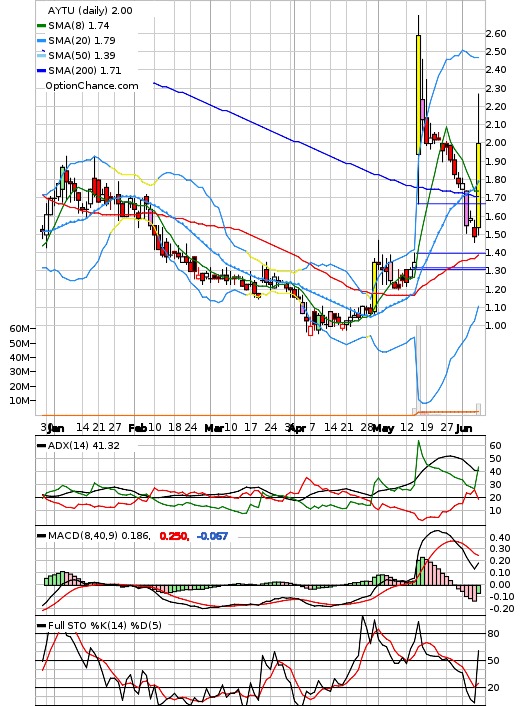526x706 pixels.
Task: Click the blue -0.067 MACD histogram value
Action: [213, 536]
